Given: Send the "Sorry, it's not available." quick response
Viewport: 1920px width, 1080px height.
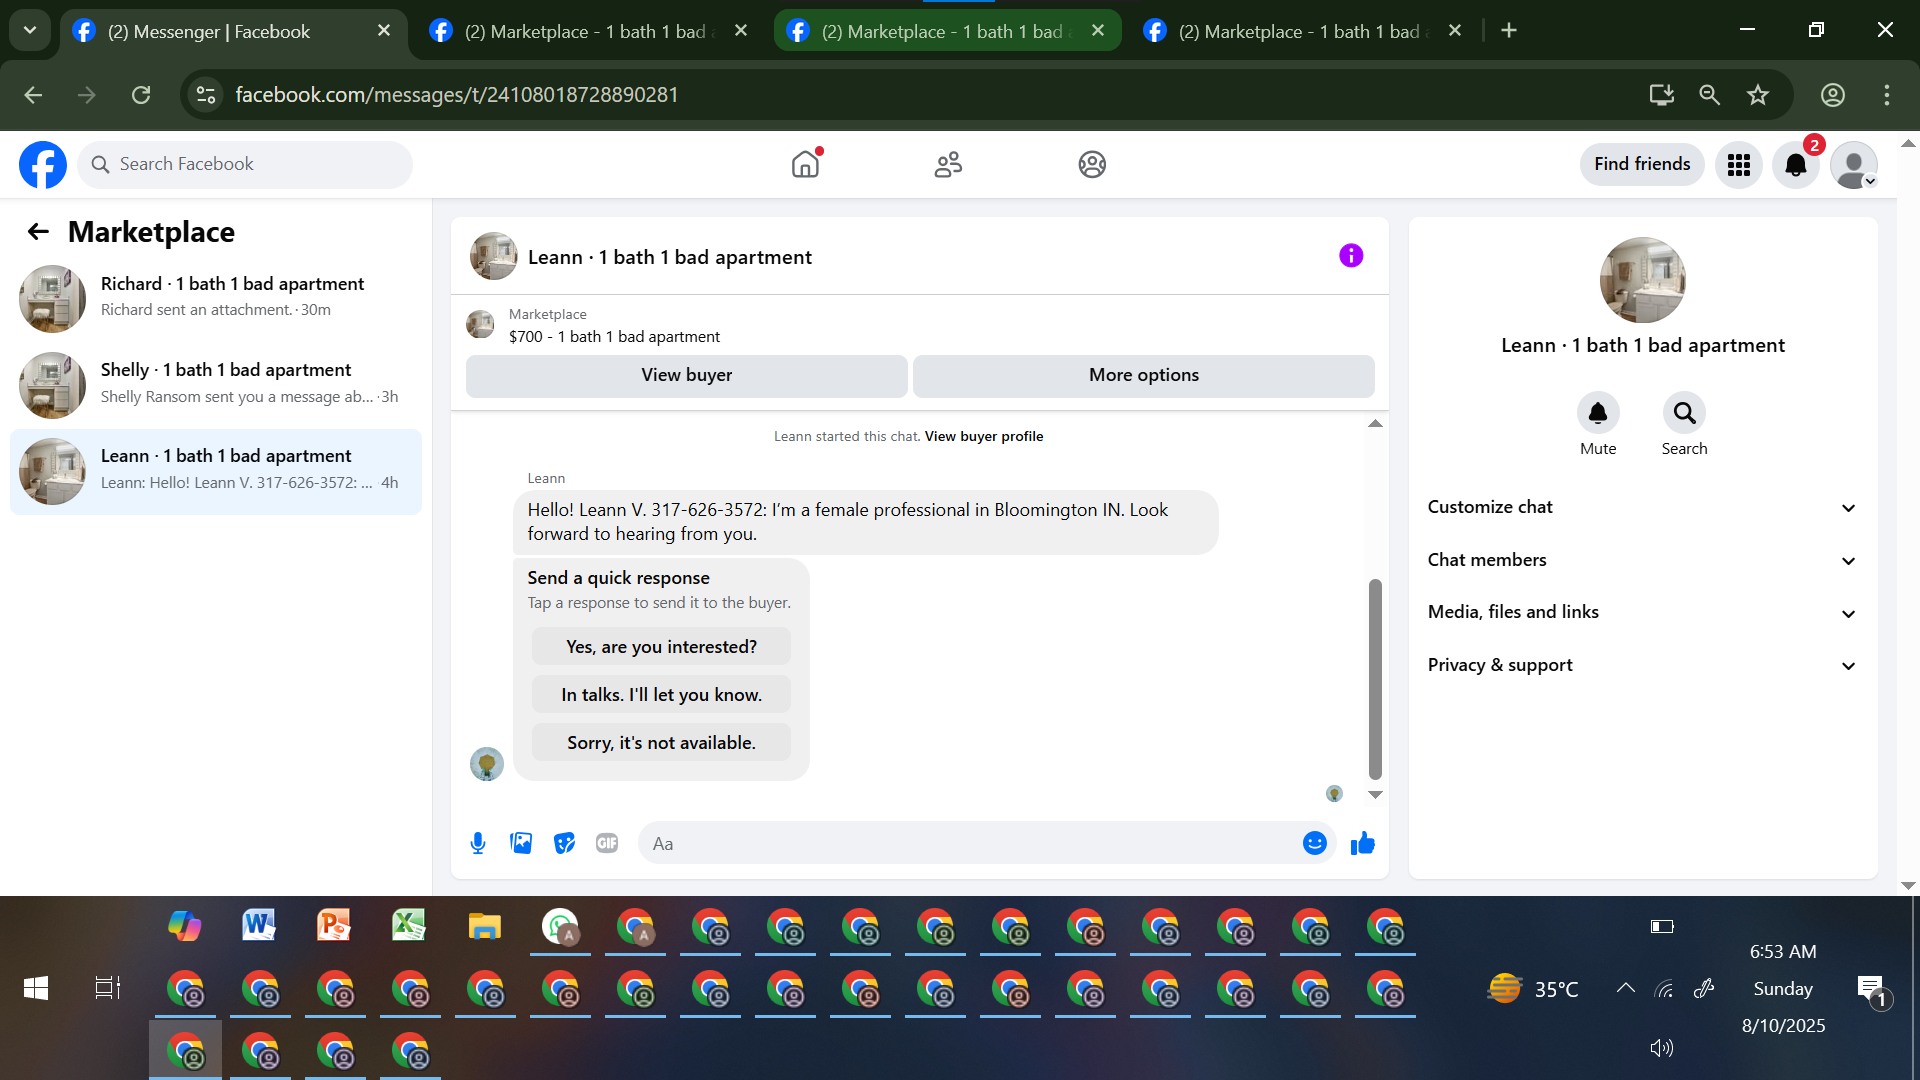Looking at the screenshot, I should coord(661,743).
